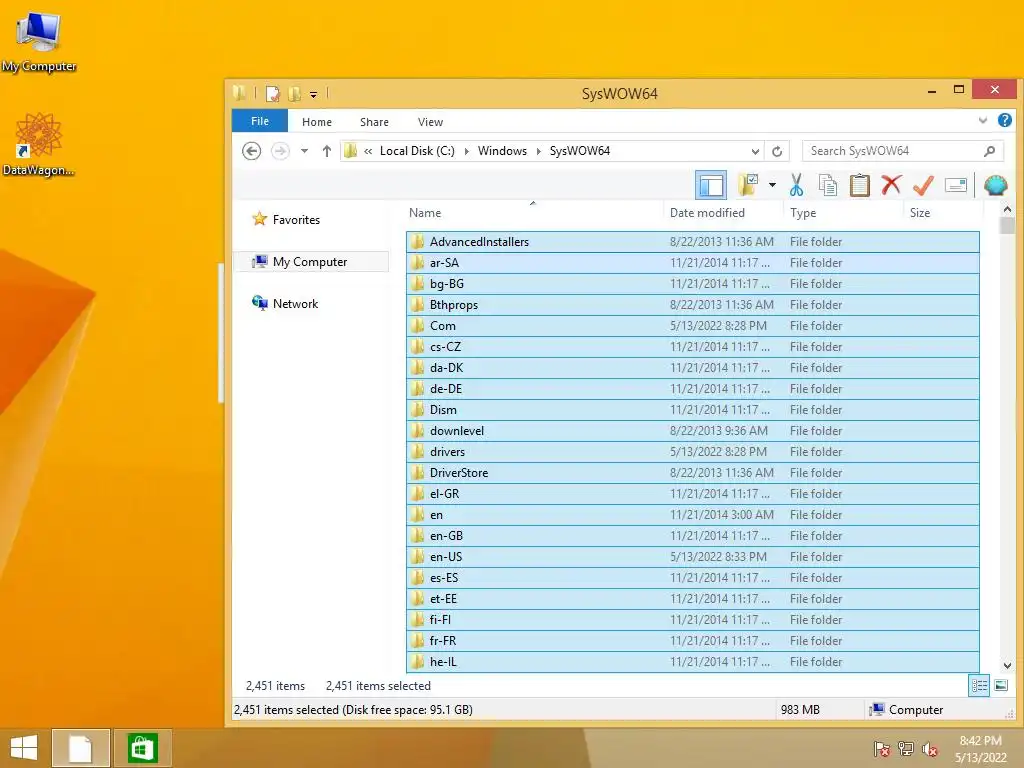The image size is (1024, 768).
Task: Click Local Disk (C:) in the address path
Action: (417, 151)
